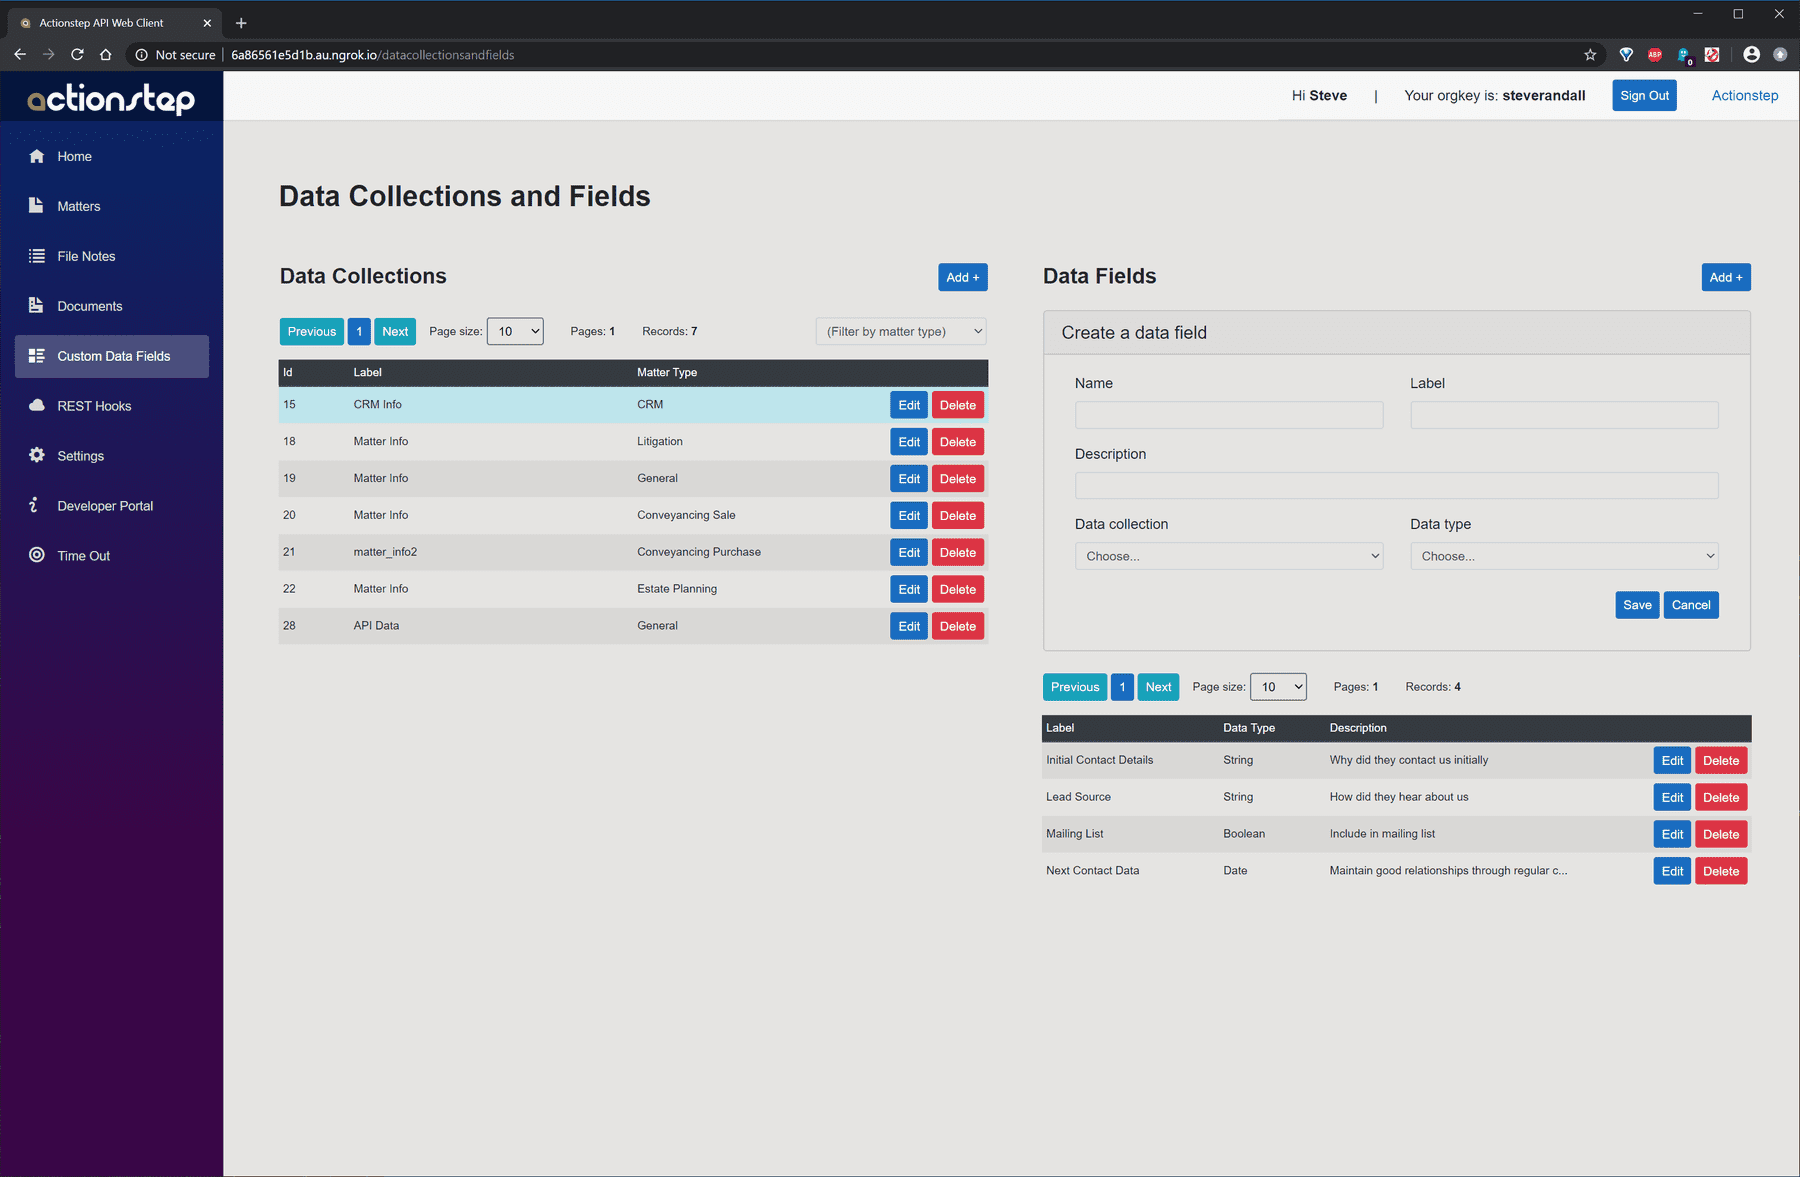Open the Filter by matter type dropdown
The width and height of the screenshot is (1800, 1177).
pos(900,331)
